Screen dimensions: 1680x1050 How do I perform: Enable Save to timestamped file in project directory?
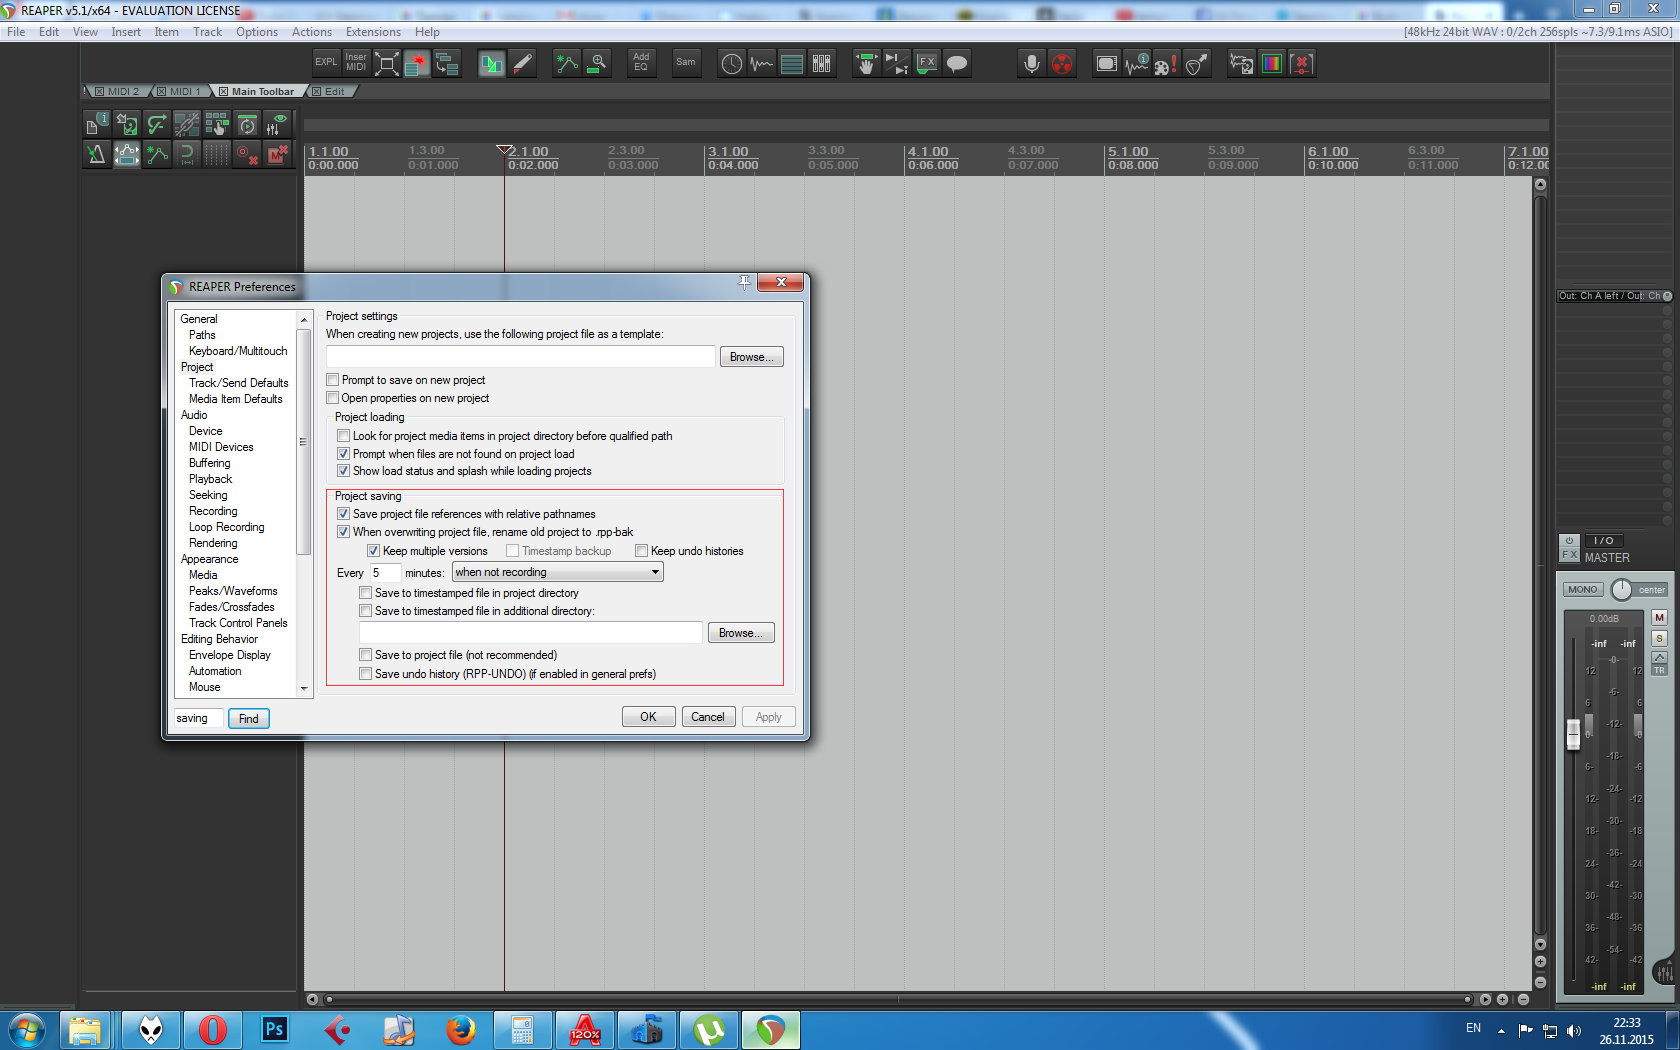[x=366, y=593]
